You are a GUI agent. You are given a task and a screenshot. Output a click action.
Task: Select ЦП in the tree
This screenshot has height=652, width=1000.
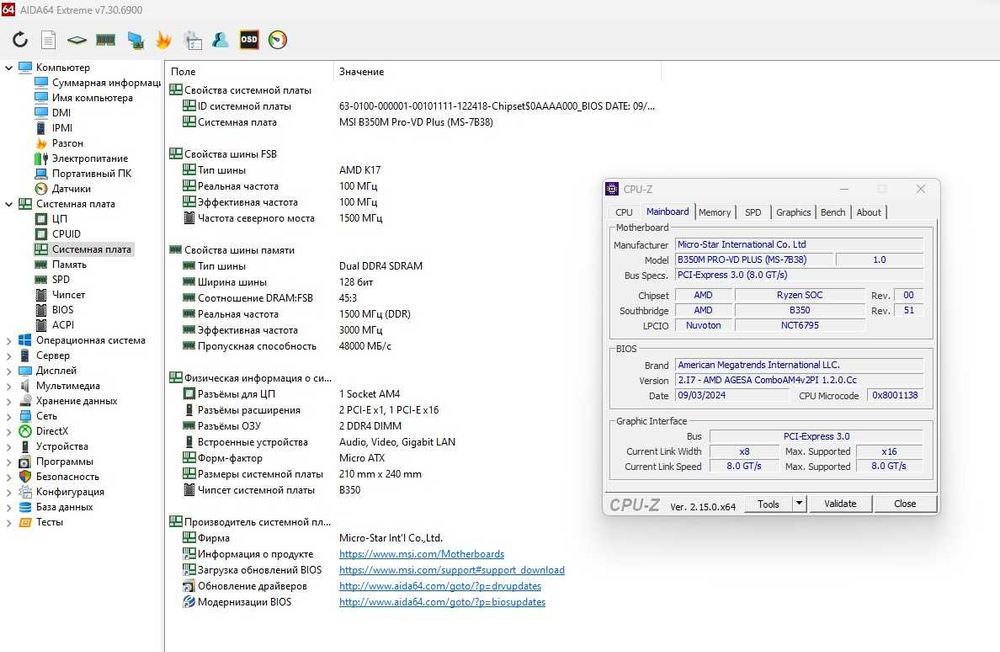click(50, 219)
